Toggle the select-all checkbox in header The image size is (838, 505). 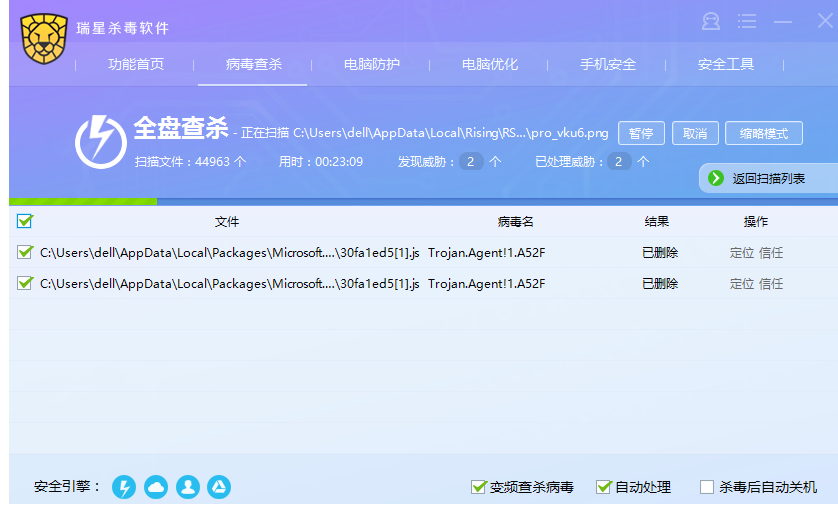pyautogui.click(x=25, y=221)
